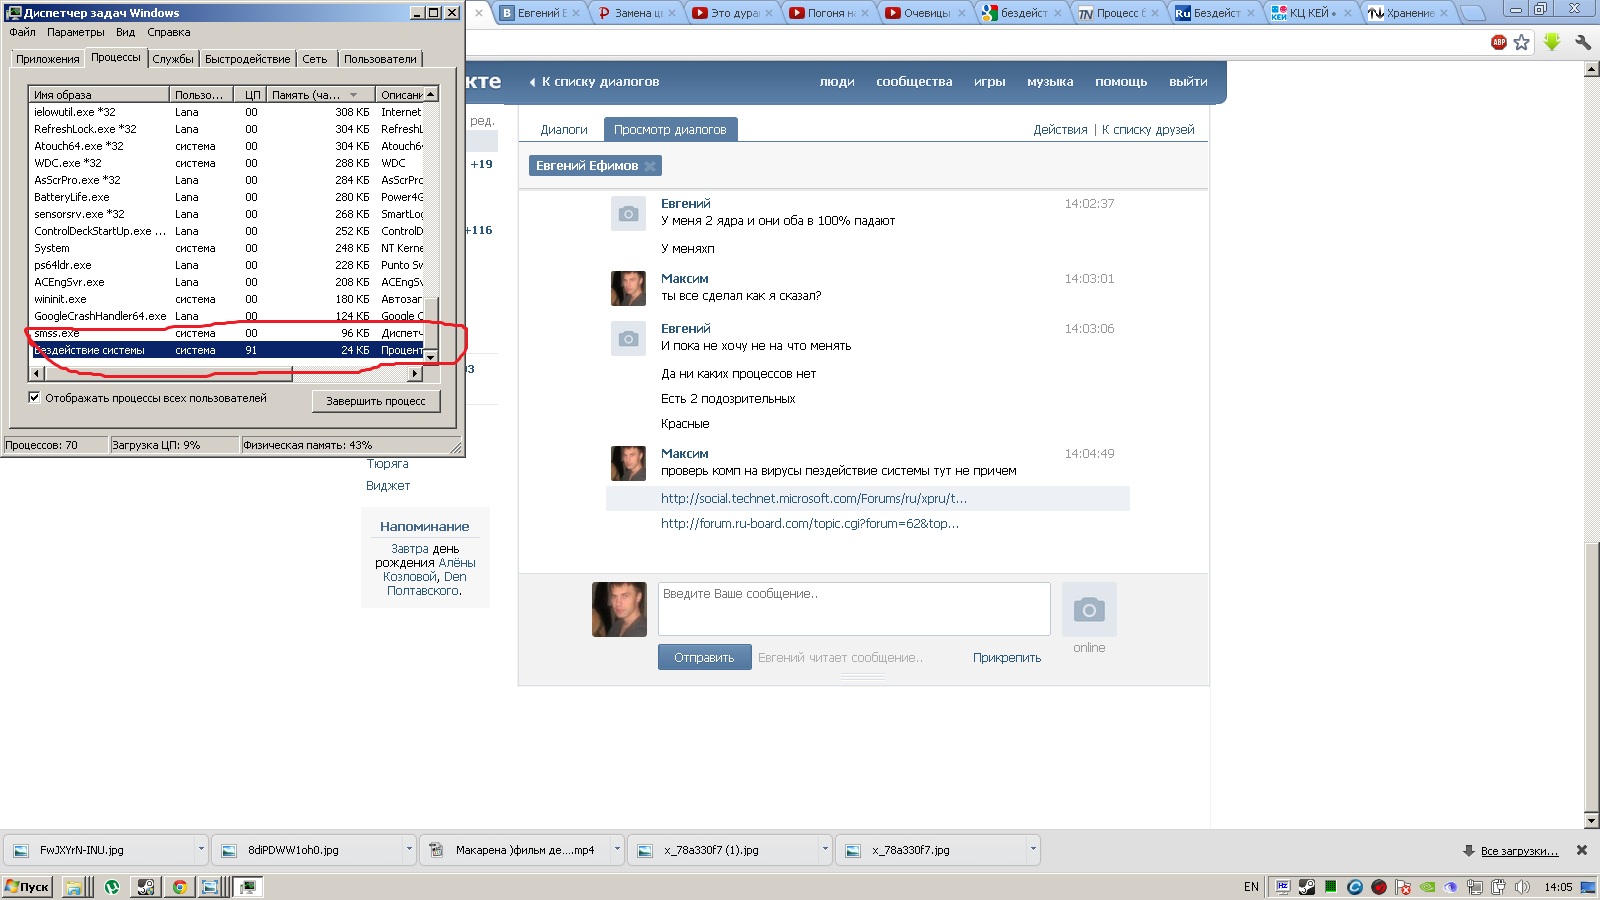Switch to the Службы tab
The height and width of the screenshot is (900, 1600).
coord(173,59)
